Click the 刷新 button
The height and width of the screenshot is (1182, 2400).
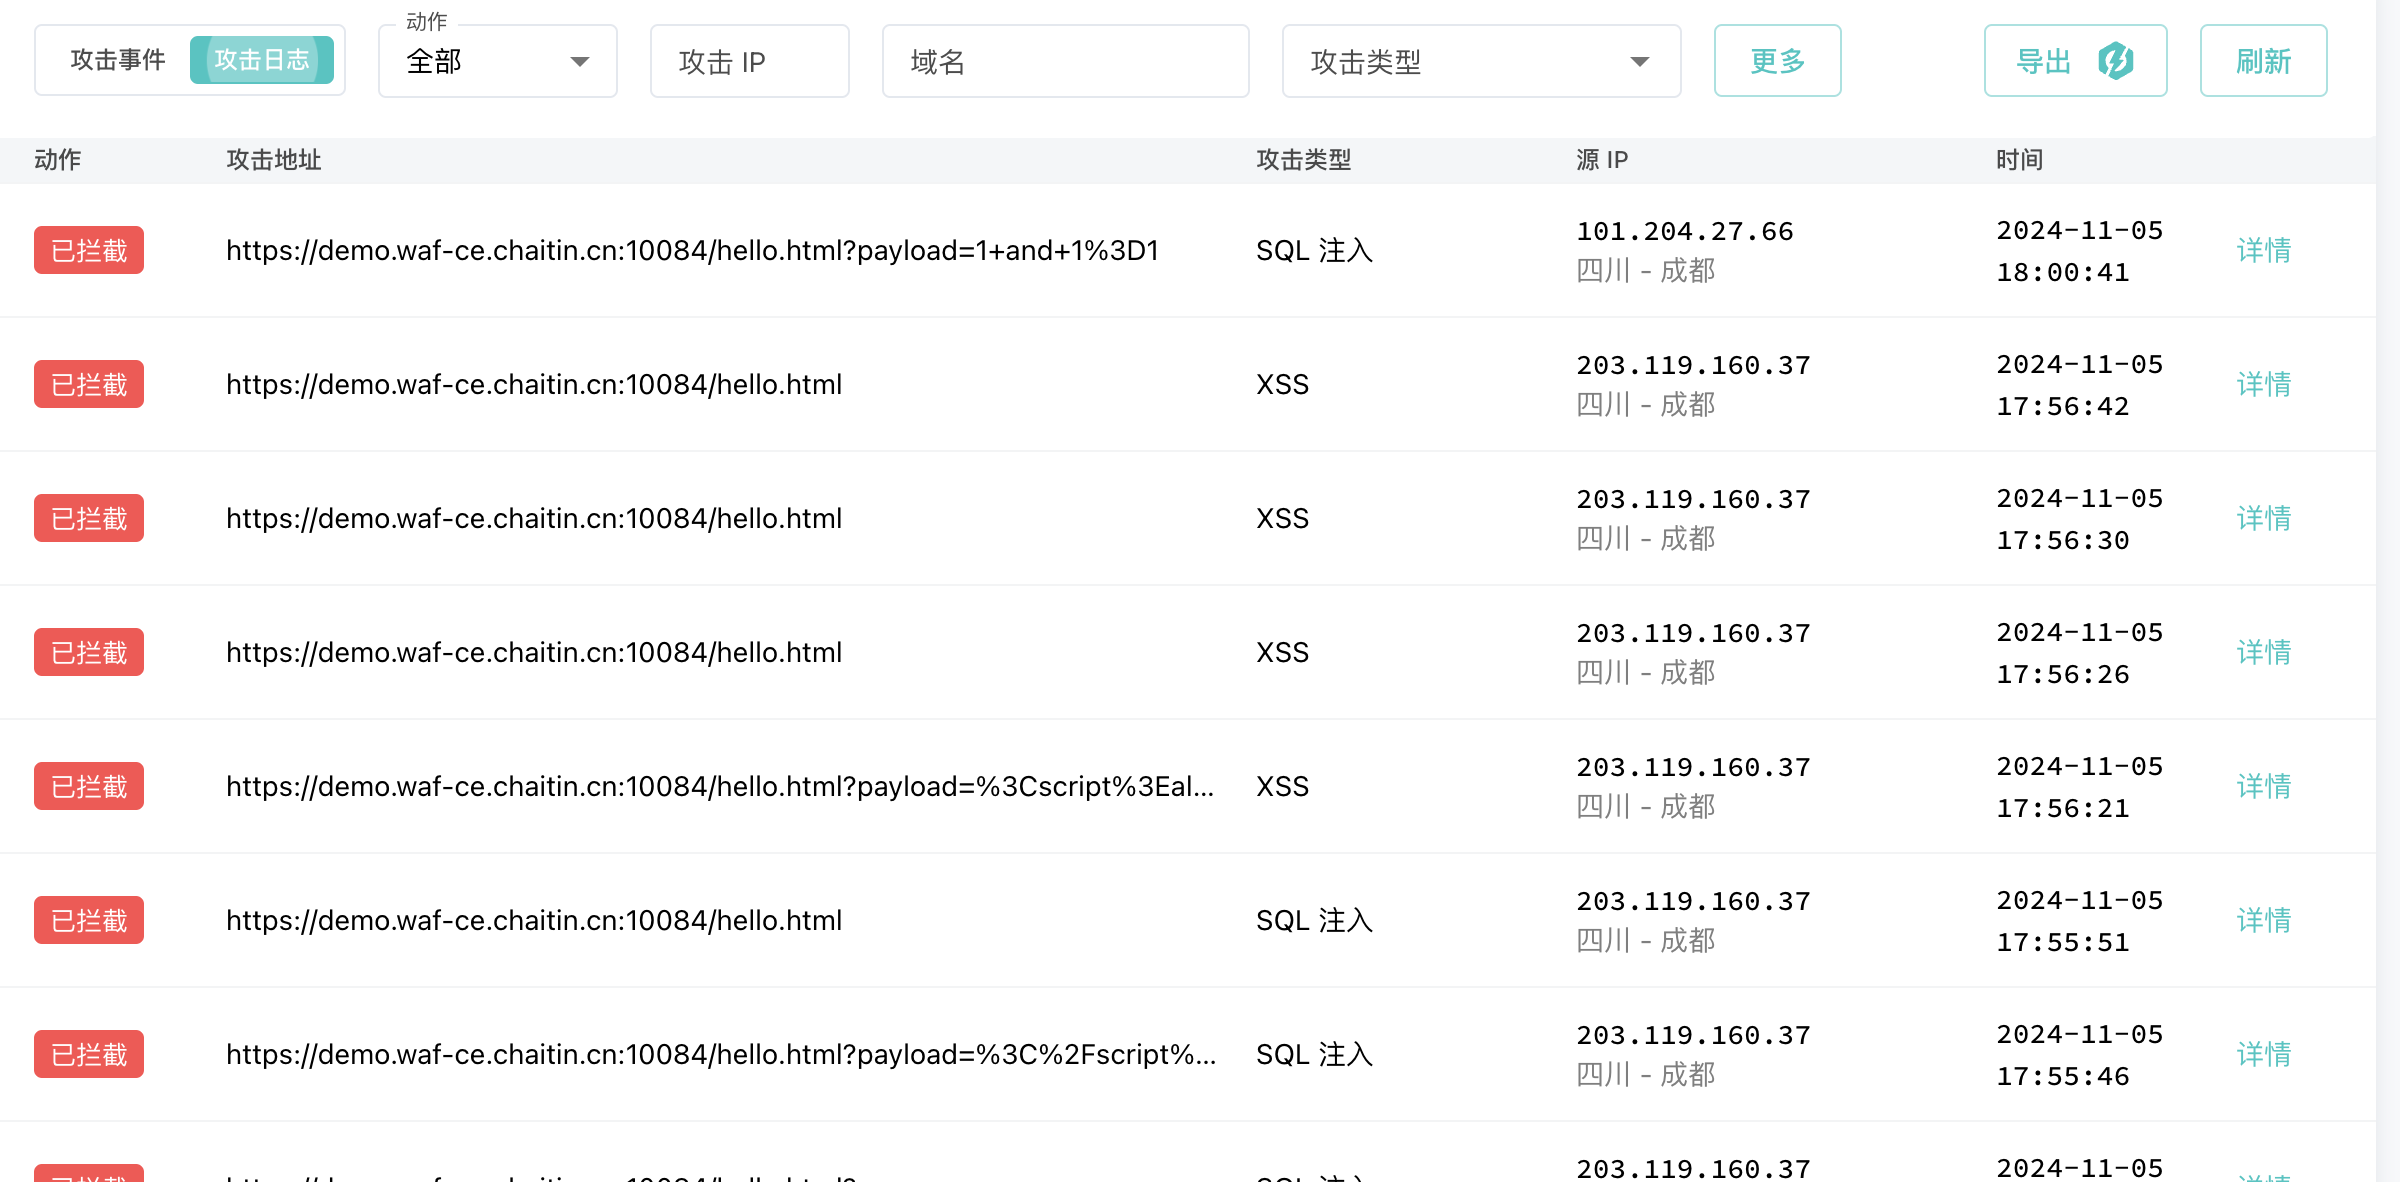pos(2262,61)
